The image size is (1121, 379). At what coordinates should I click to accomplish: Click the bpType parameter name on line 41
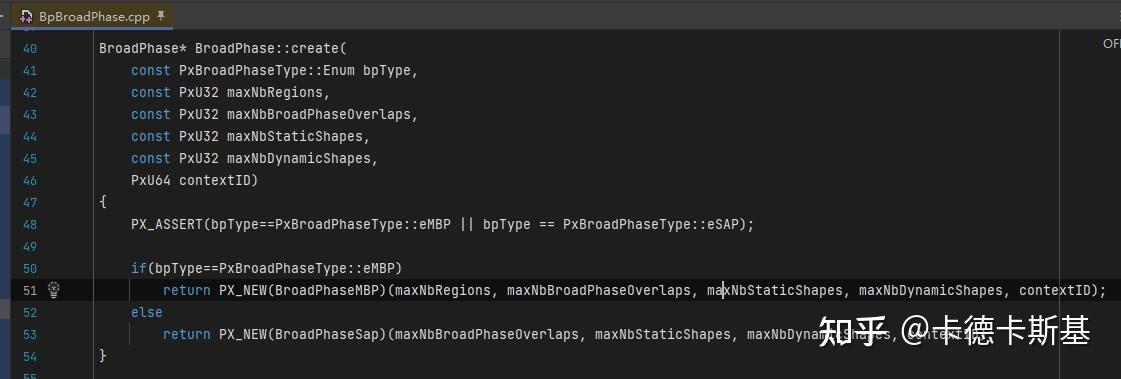pos(387,70)
